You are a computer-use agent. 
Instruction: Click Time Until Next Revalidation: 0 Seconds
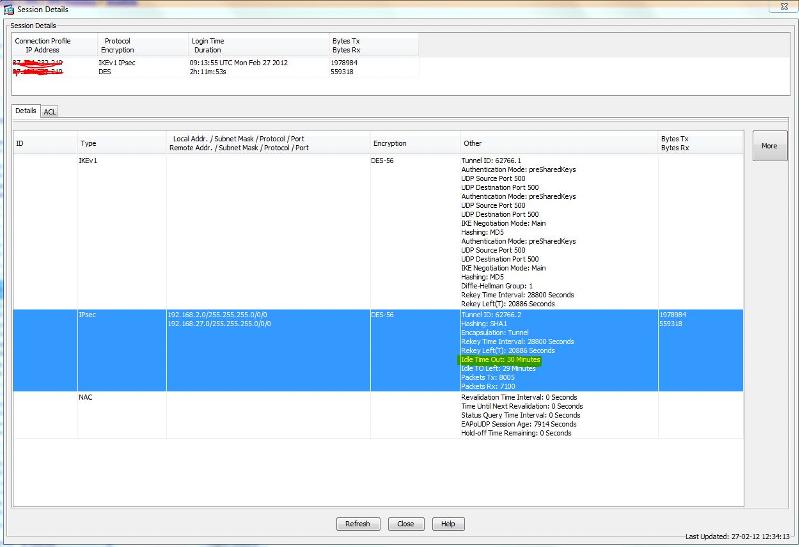pyautogui.click(x=522, y=406)
